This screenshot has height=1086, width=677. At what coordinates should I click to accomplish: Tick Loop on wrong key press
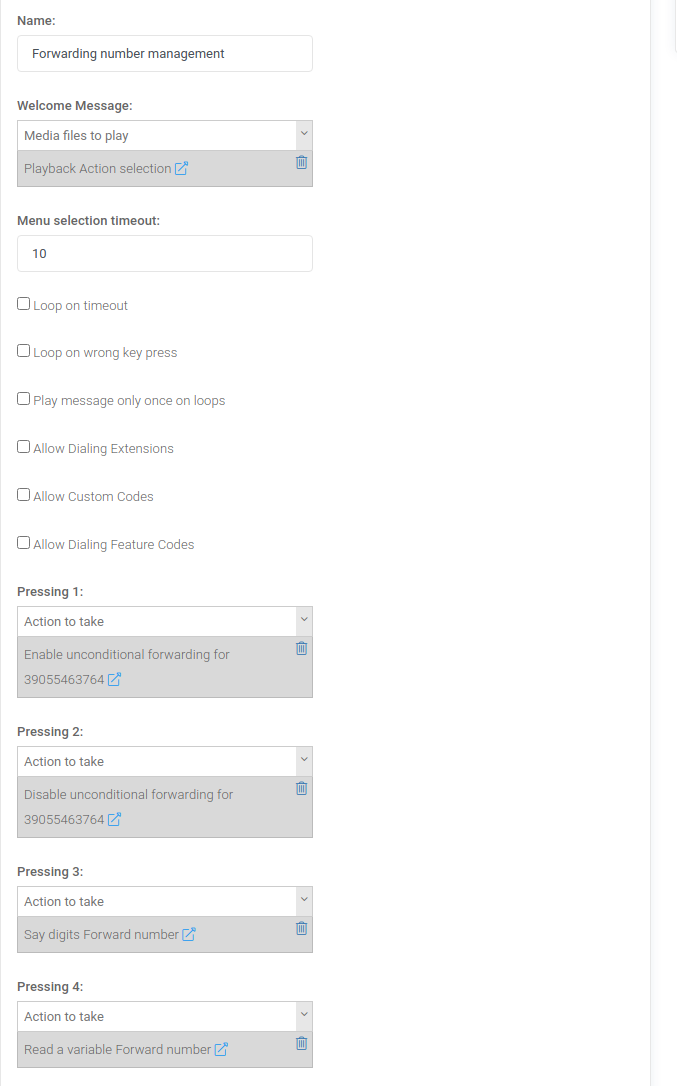(x=24, y=351)
